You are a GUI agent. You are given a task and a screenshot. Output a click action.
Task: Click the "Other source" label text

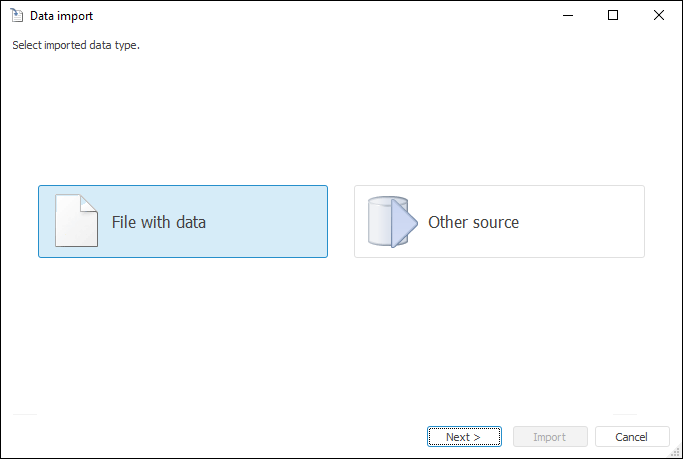coord(473,222)
